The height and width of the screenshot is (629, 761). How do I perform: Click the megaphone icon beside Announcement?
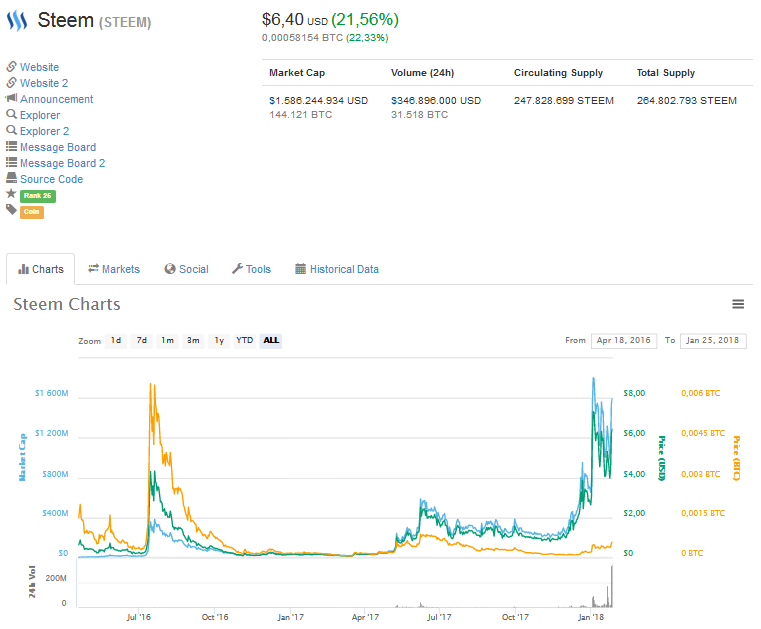(x=11, y=98)
